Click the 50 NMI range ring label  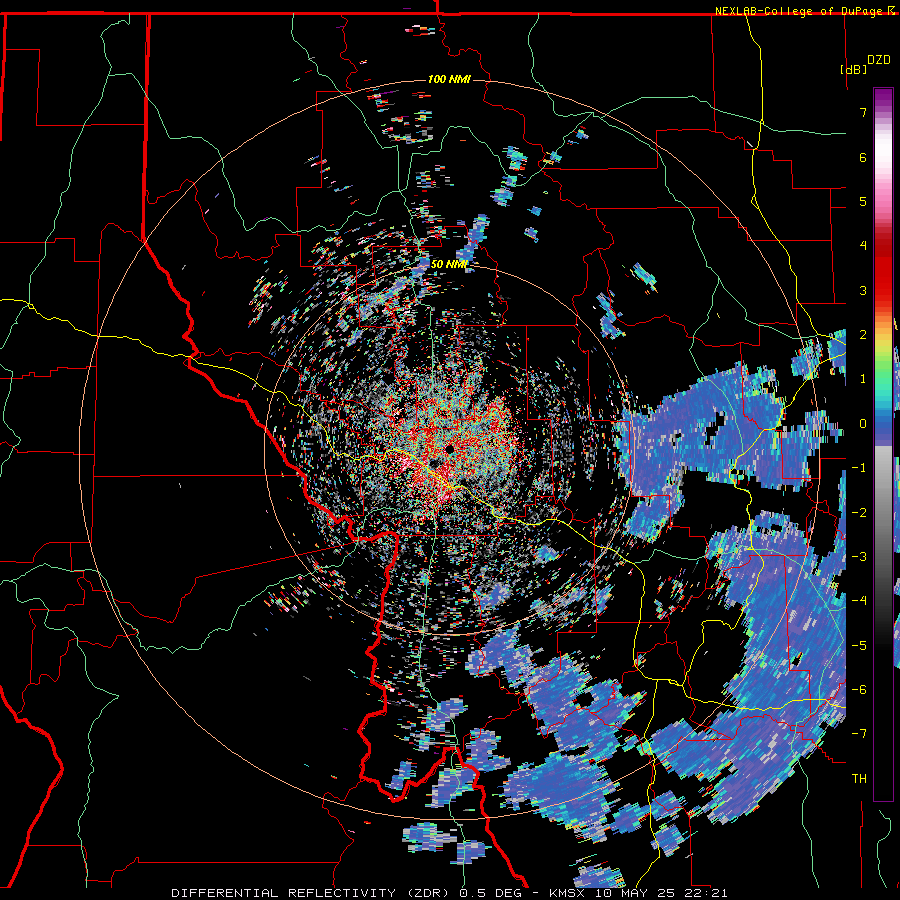coord(449,264)
